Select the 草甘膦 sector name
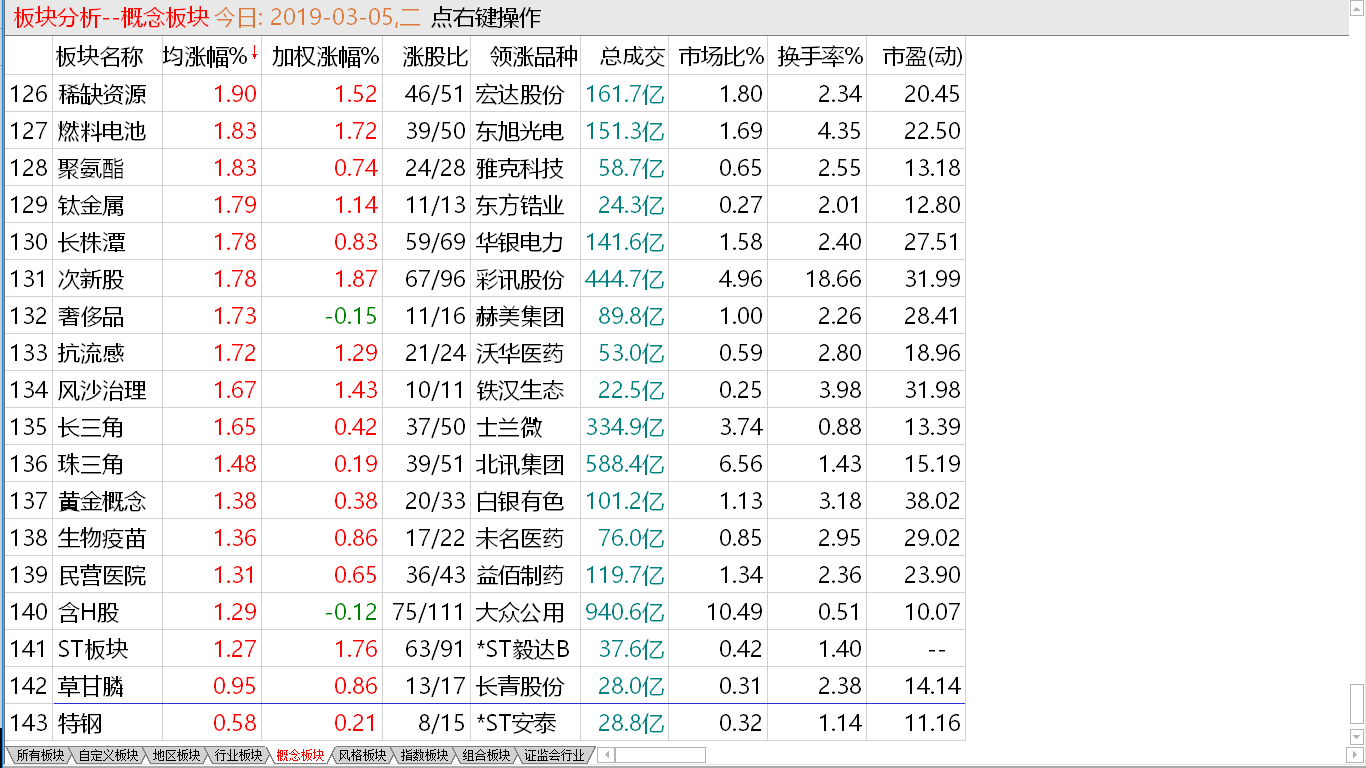The width and height of the screenshot is (1366, 768). click(91, 686)
